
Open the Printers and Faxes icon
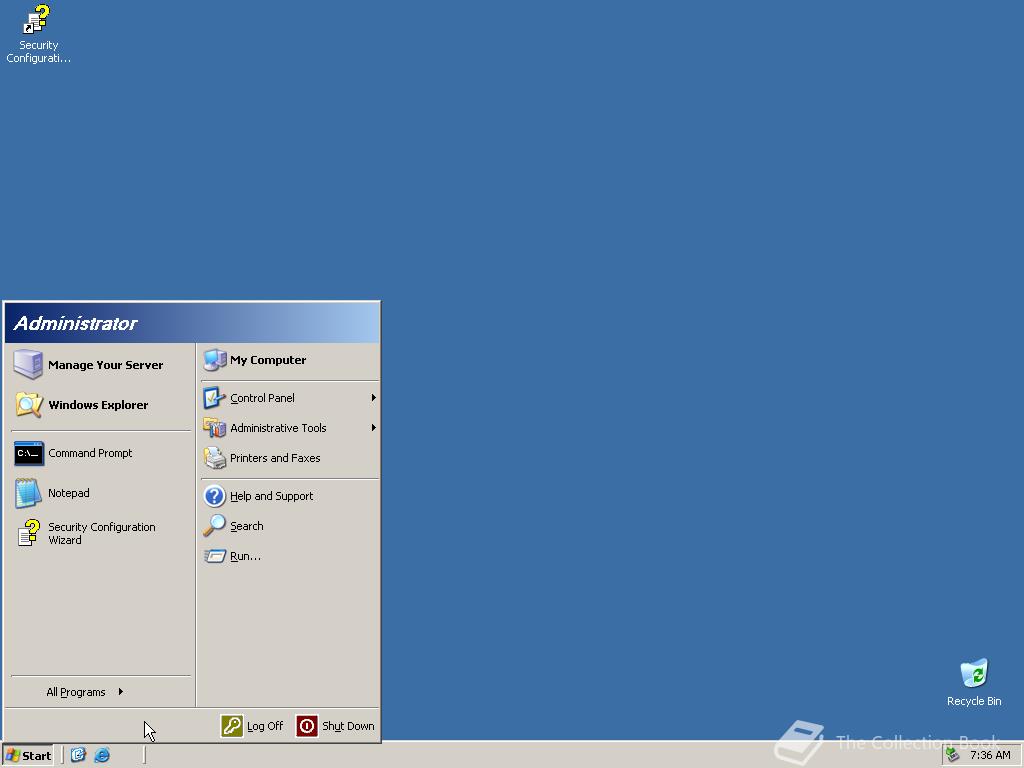pos(214,458)
